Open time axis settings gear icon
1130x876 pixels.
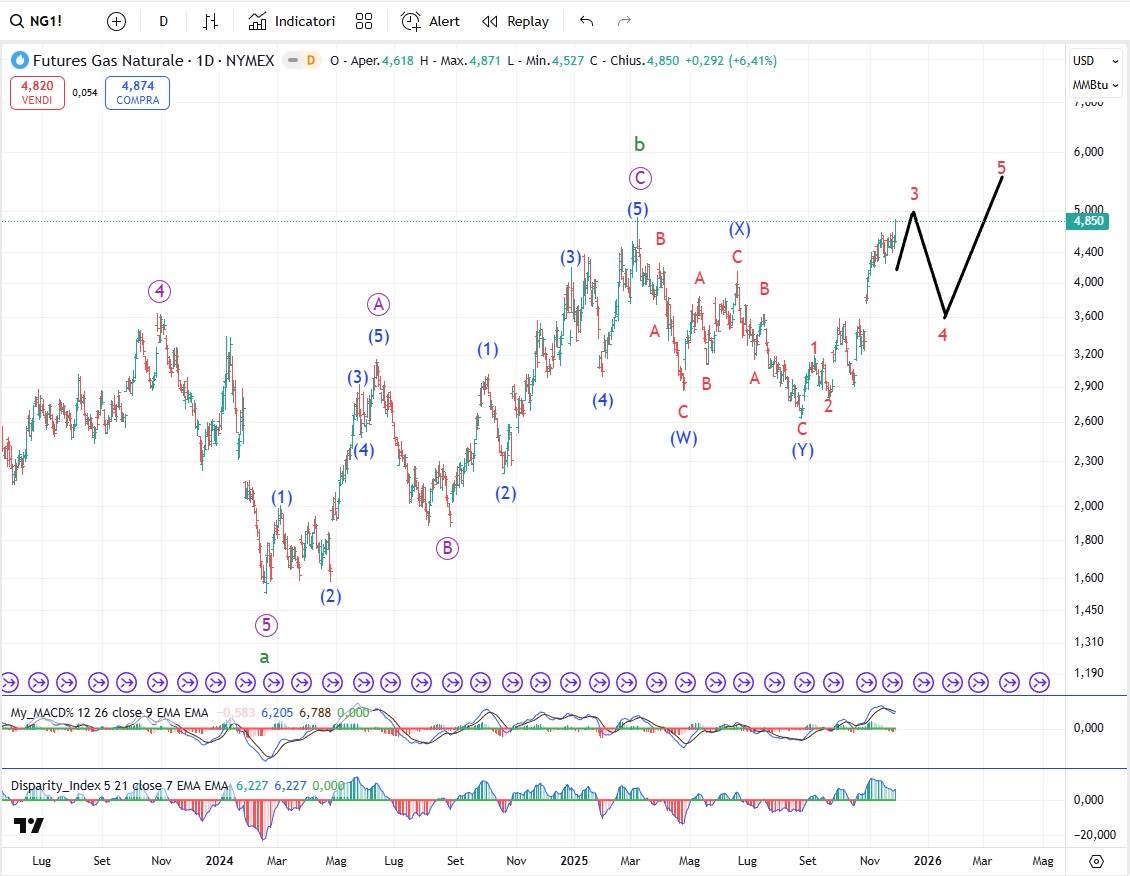[x=1096, y=861]
